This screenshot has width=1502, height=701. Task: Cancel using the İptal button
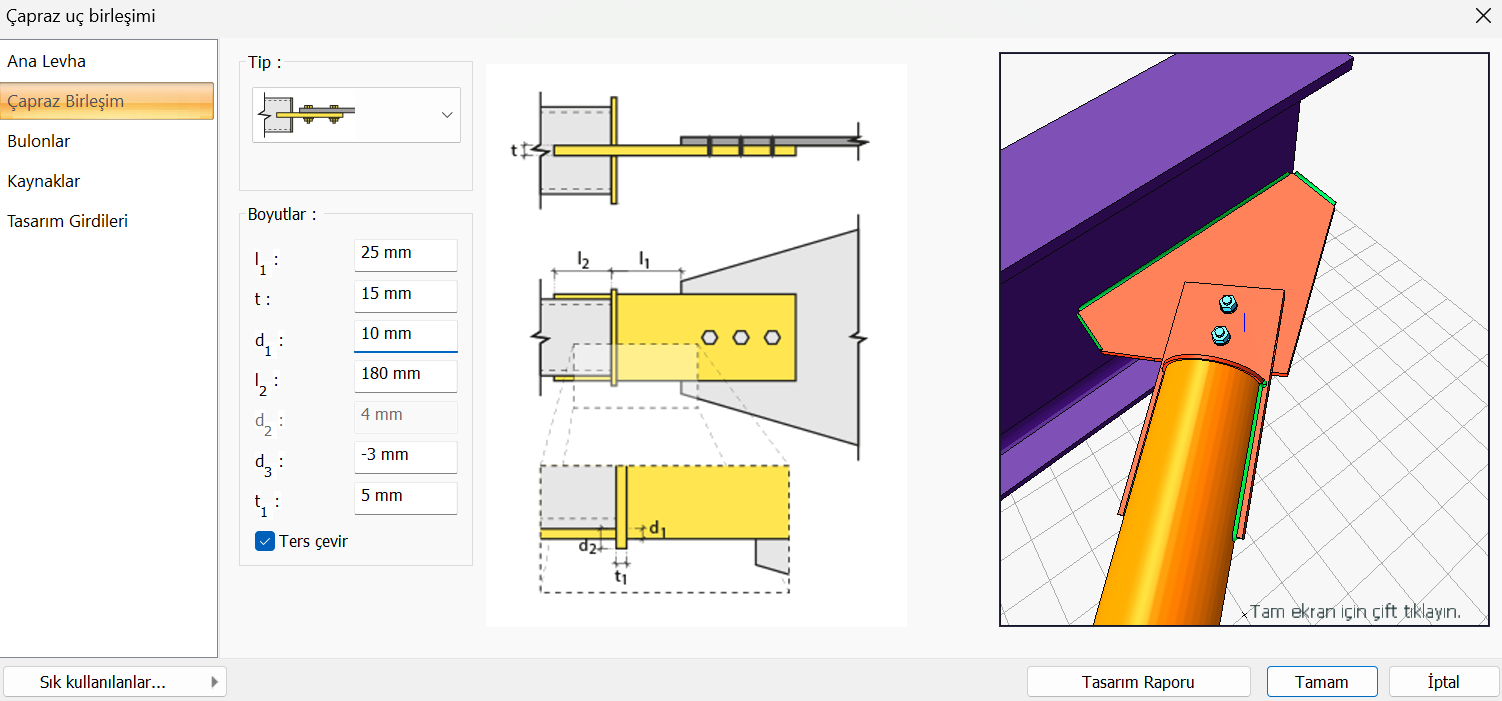tap(1443, 682)
